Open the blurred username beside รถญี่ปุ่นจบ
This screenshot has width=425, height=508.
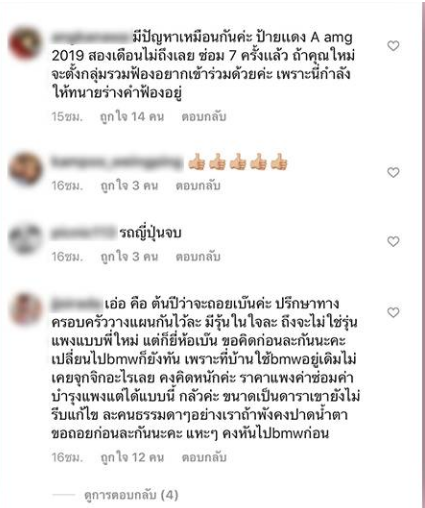[84, 233]
